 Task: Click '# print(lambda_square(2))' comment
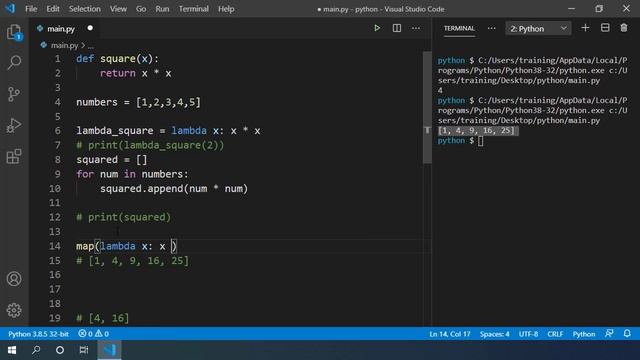click(x=150, y=145)
